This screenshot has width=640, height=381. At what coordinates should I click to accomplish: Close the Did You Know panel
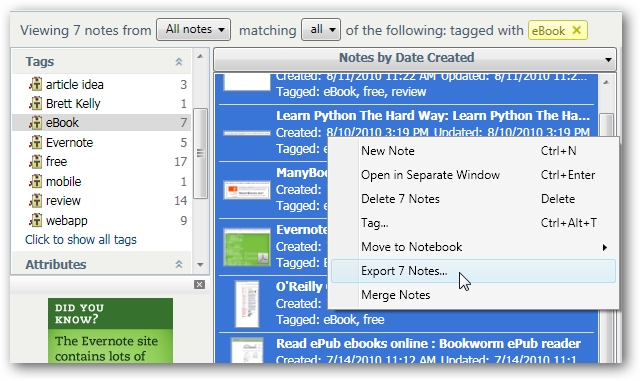click(199, 285)
